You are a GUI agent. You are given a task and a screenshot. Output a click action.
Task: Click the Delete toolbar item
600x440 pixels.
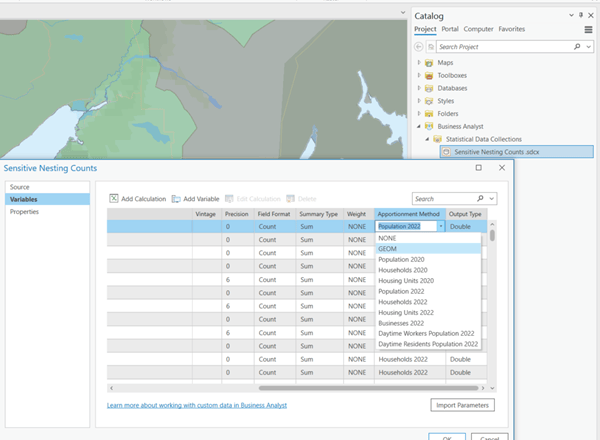[x=301, y=199]
